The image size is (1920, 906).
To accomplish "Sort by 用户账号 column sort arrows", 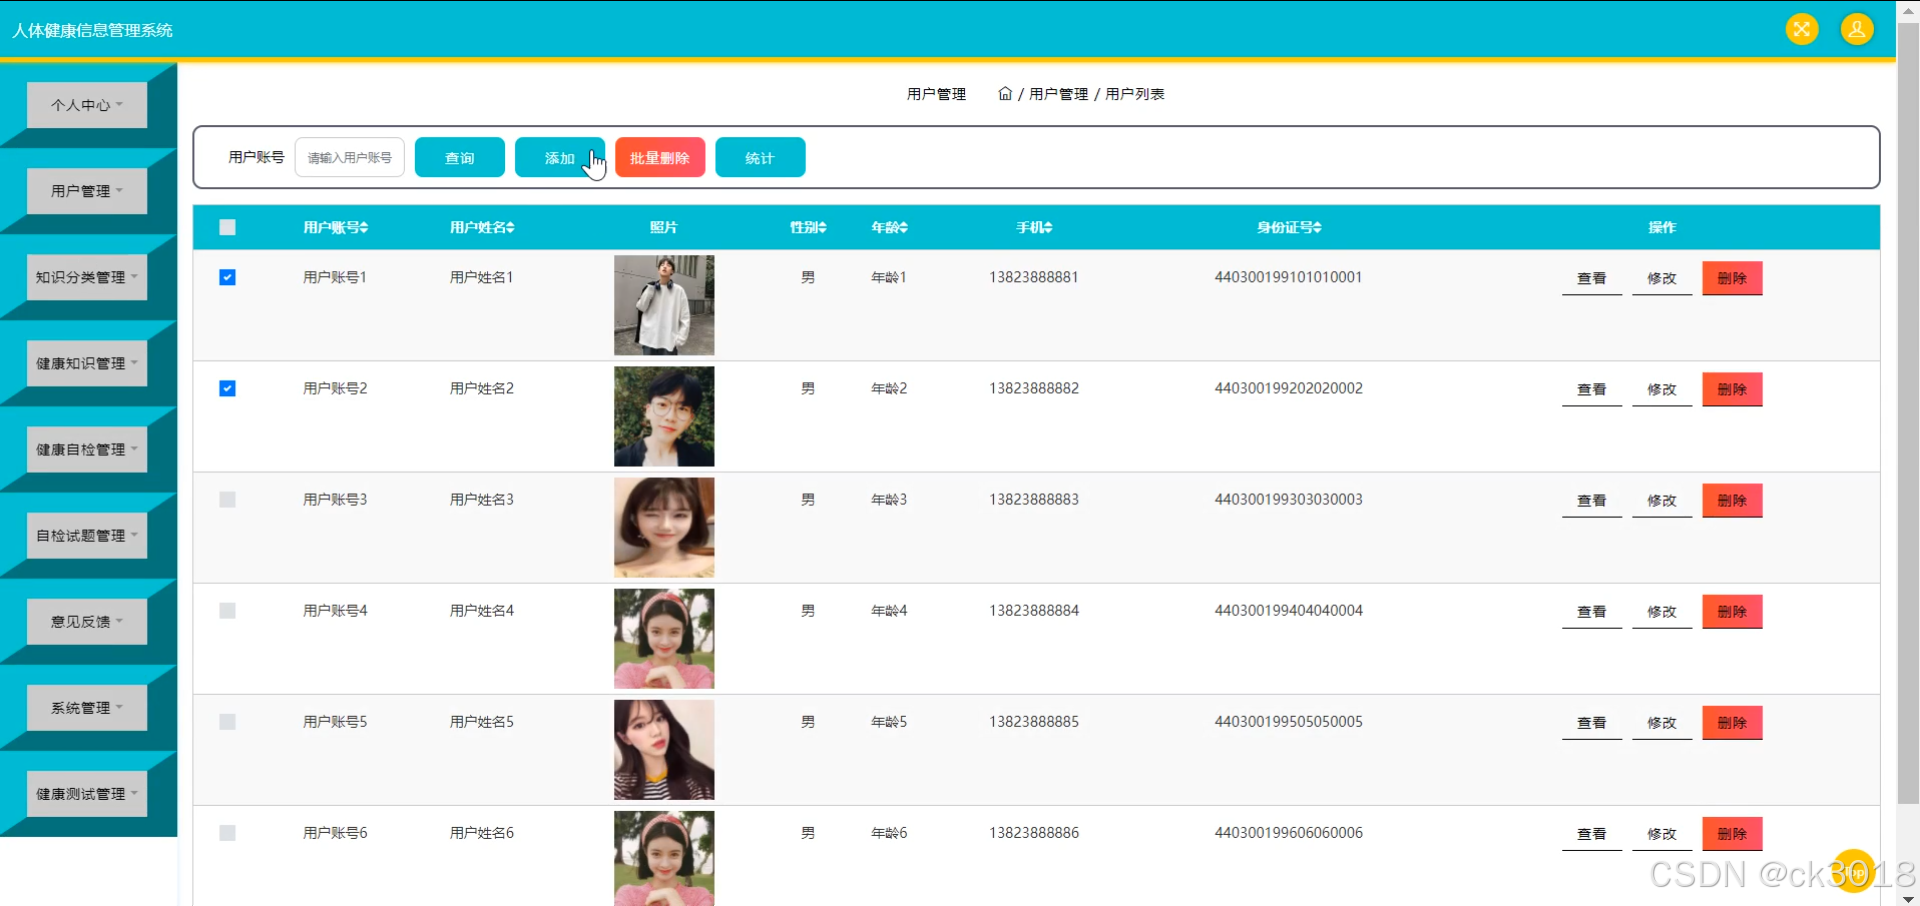I will point(364,228).
